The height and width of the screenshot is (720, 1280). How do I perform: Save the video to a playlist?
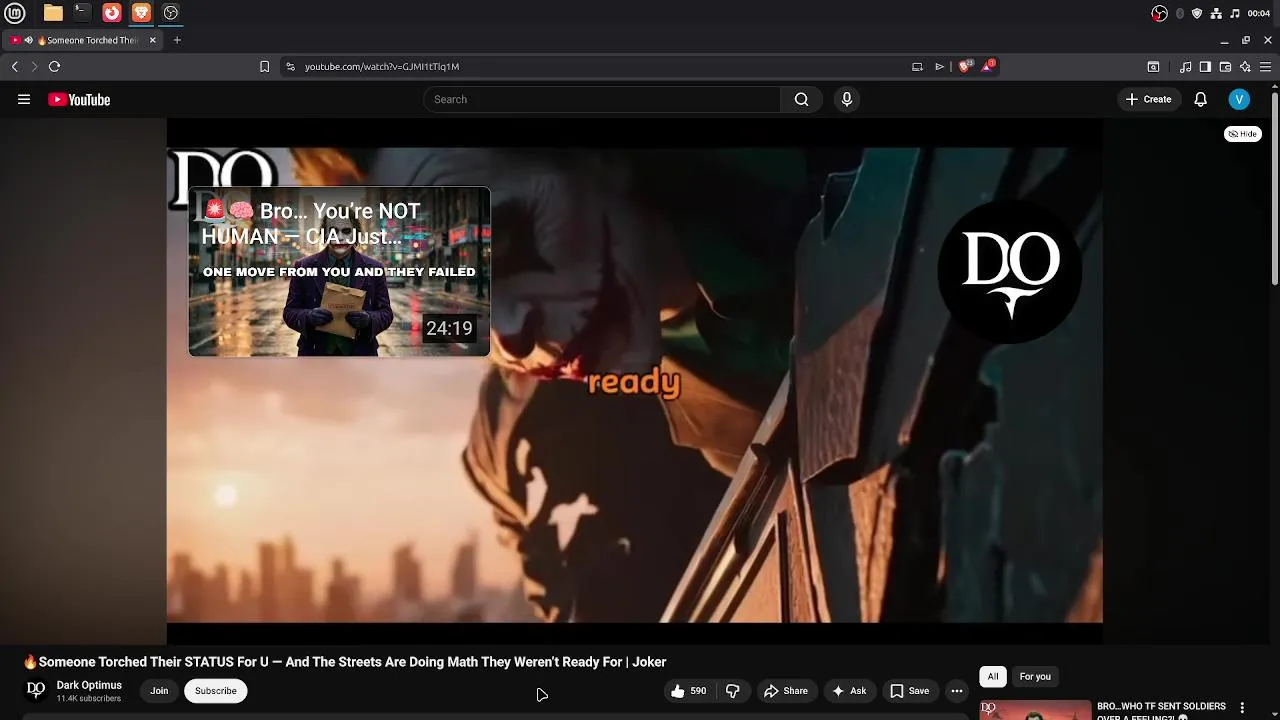click(910, 691)
